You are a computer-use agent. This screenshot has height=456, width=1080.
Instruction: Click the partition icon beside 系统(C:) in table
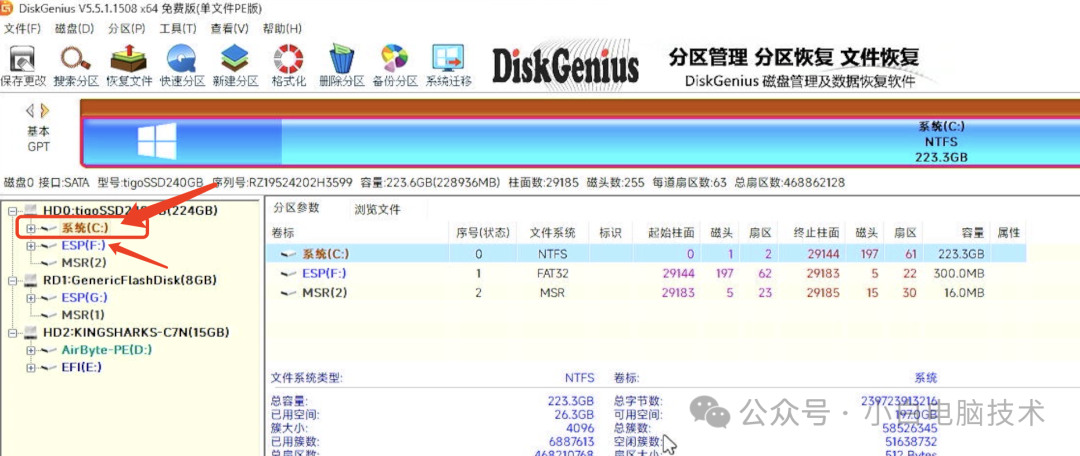(289, 254)
